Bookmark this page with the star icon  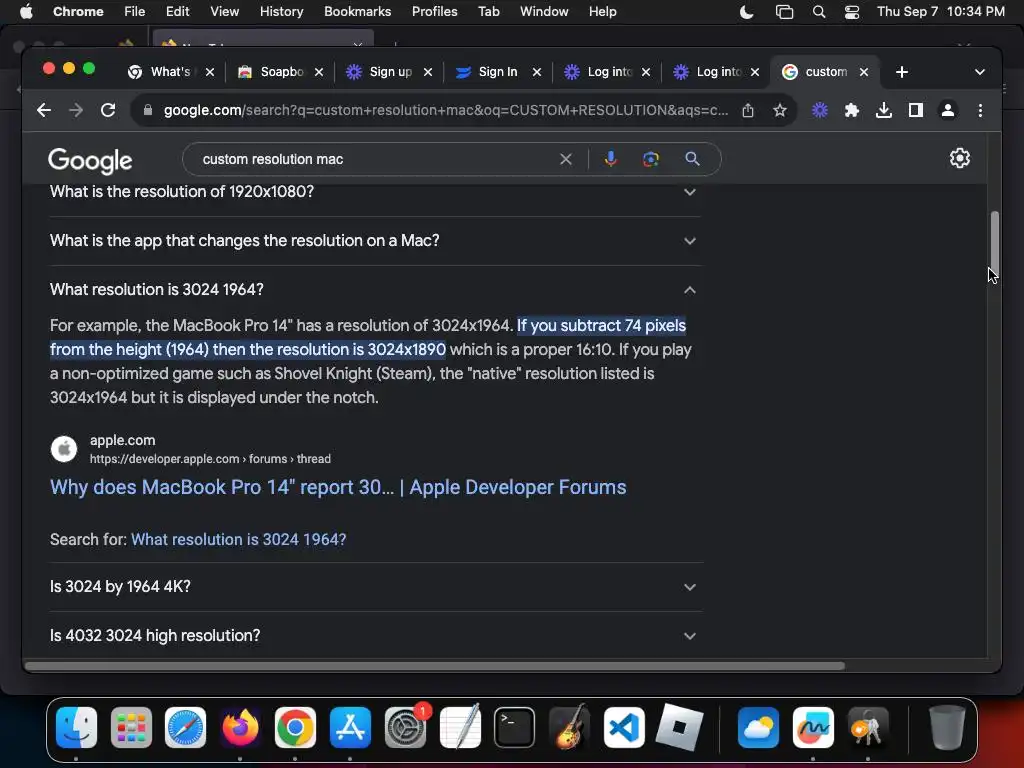click(x=780, y=110)
